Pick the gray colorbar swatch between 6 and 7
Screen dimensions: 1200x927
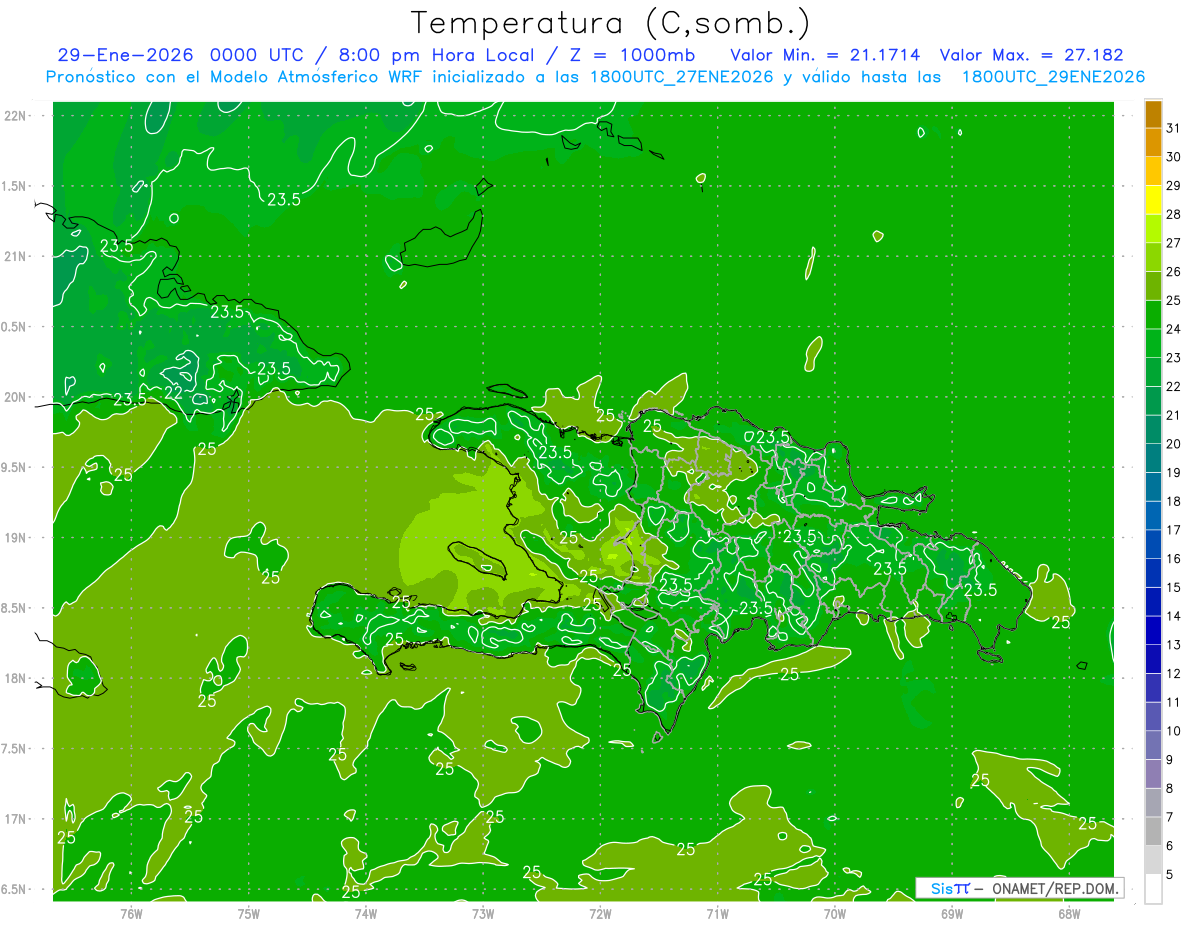point(1153,832)
